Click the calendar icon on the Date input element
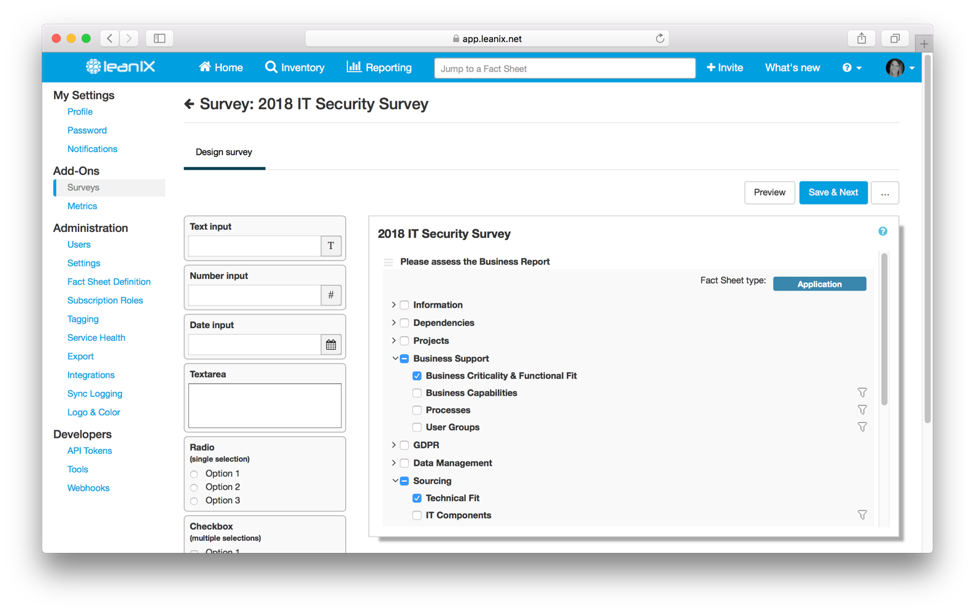Screen dimensions: 974x612 pos(331,343)
